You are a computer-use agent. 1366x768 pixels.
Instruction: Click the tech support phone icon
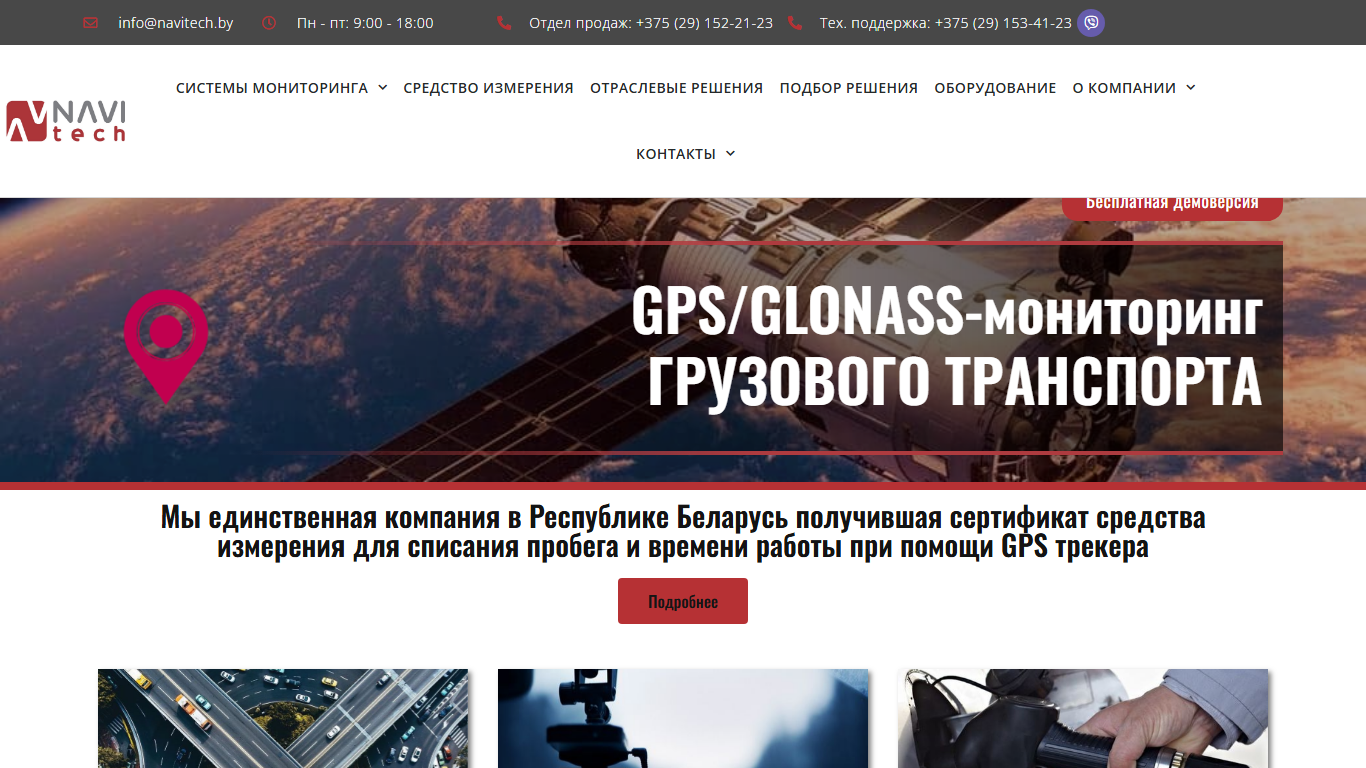pyautogui.click(x=795, y=23)
